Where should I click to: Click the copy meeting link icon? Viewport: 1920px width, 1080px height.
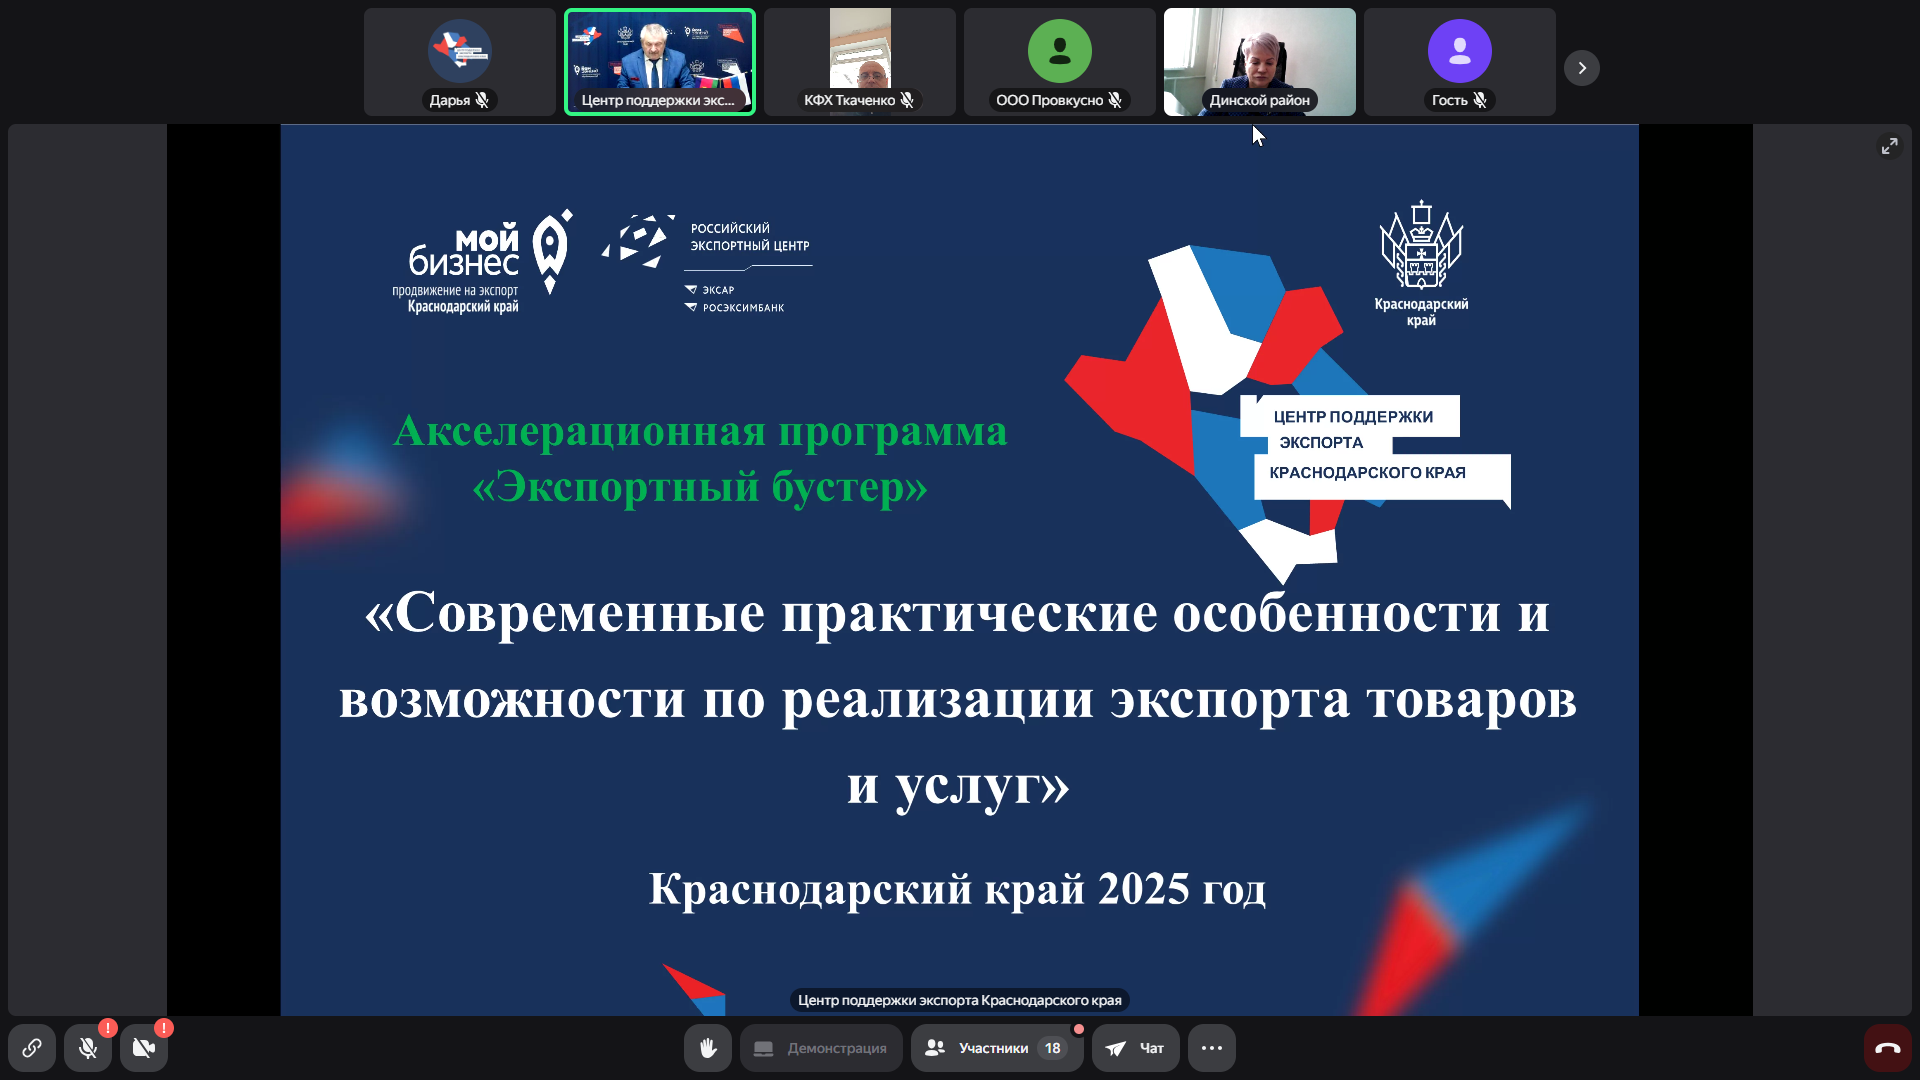(32, 1048)
